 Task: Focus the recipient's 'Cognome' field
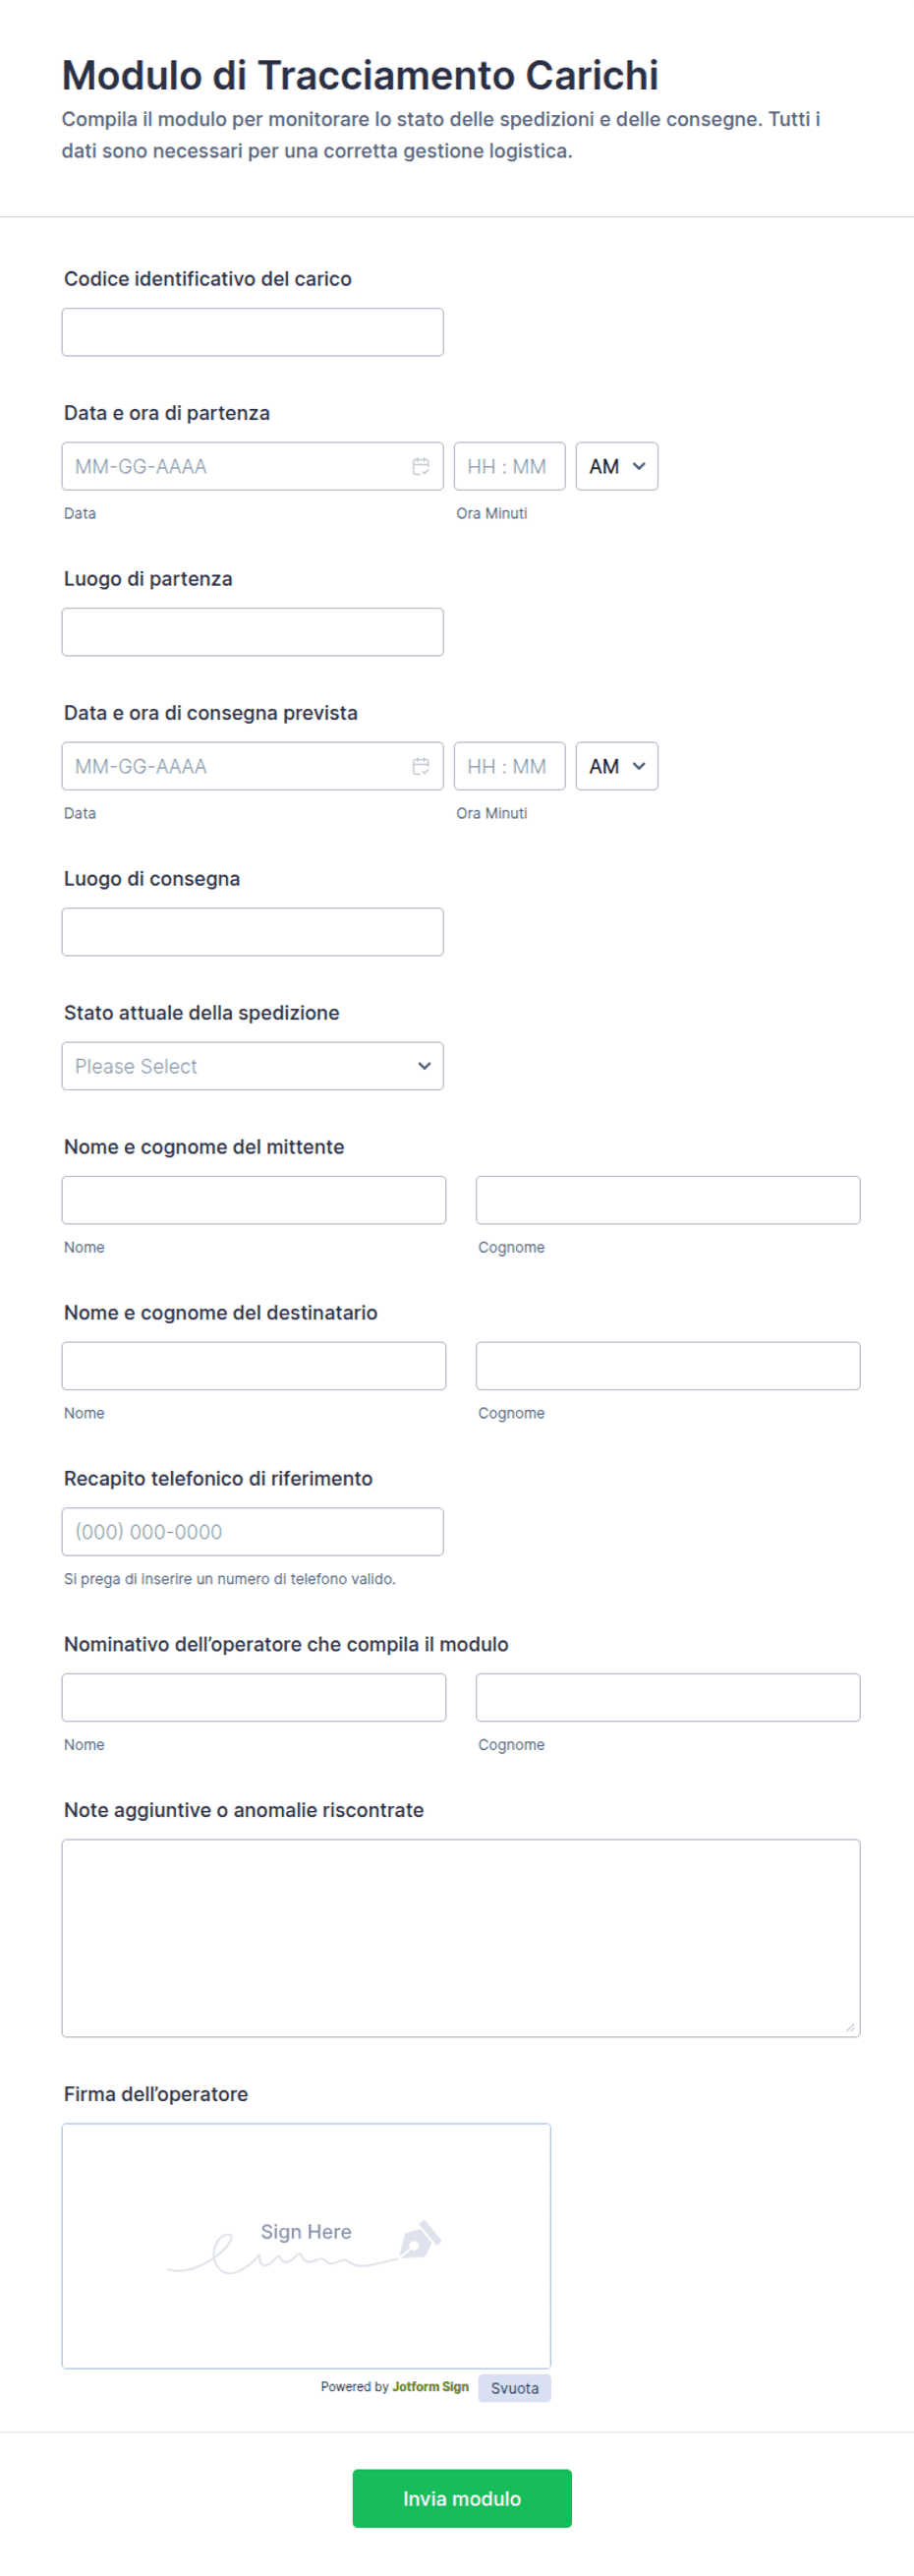[x=667, y=1366]
